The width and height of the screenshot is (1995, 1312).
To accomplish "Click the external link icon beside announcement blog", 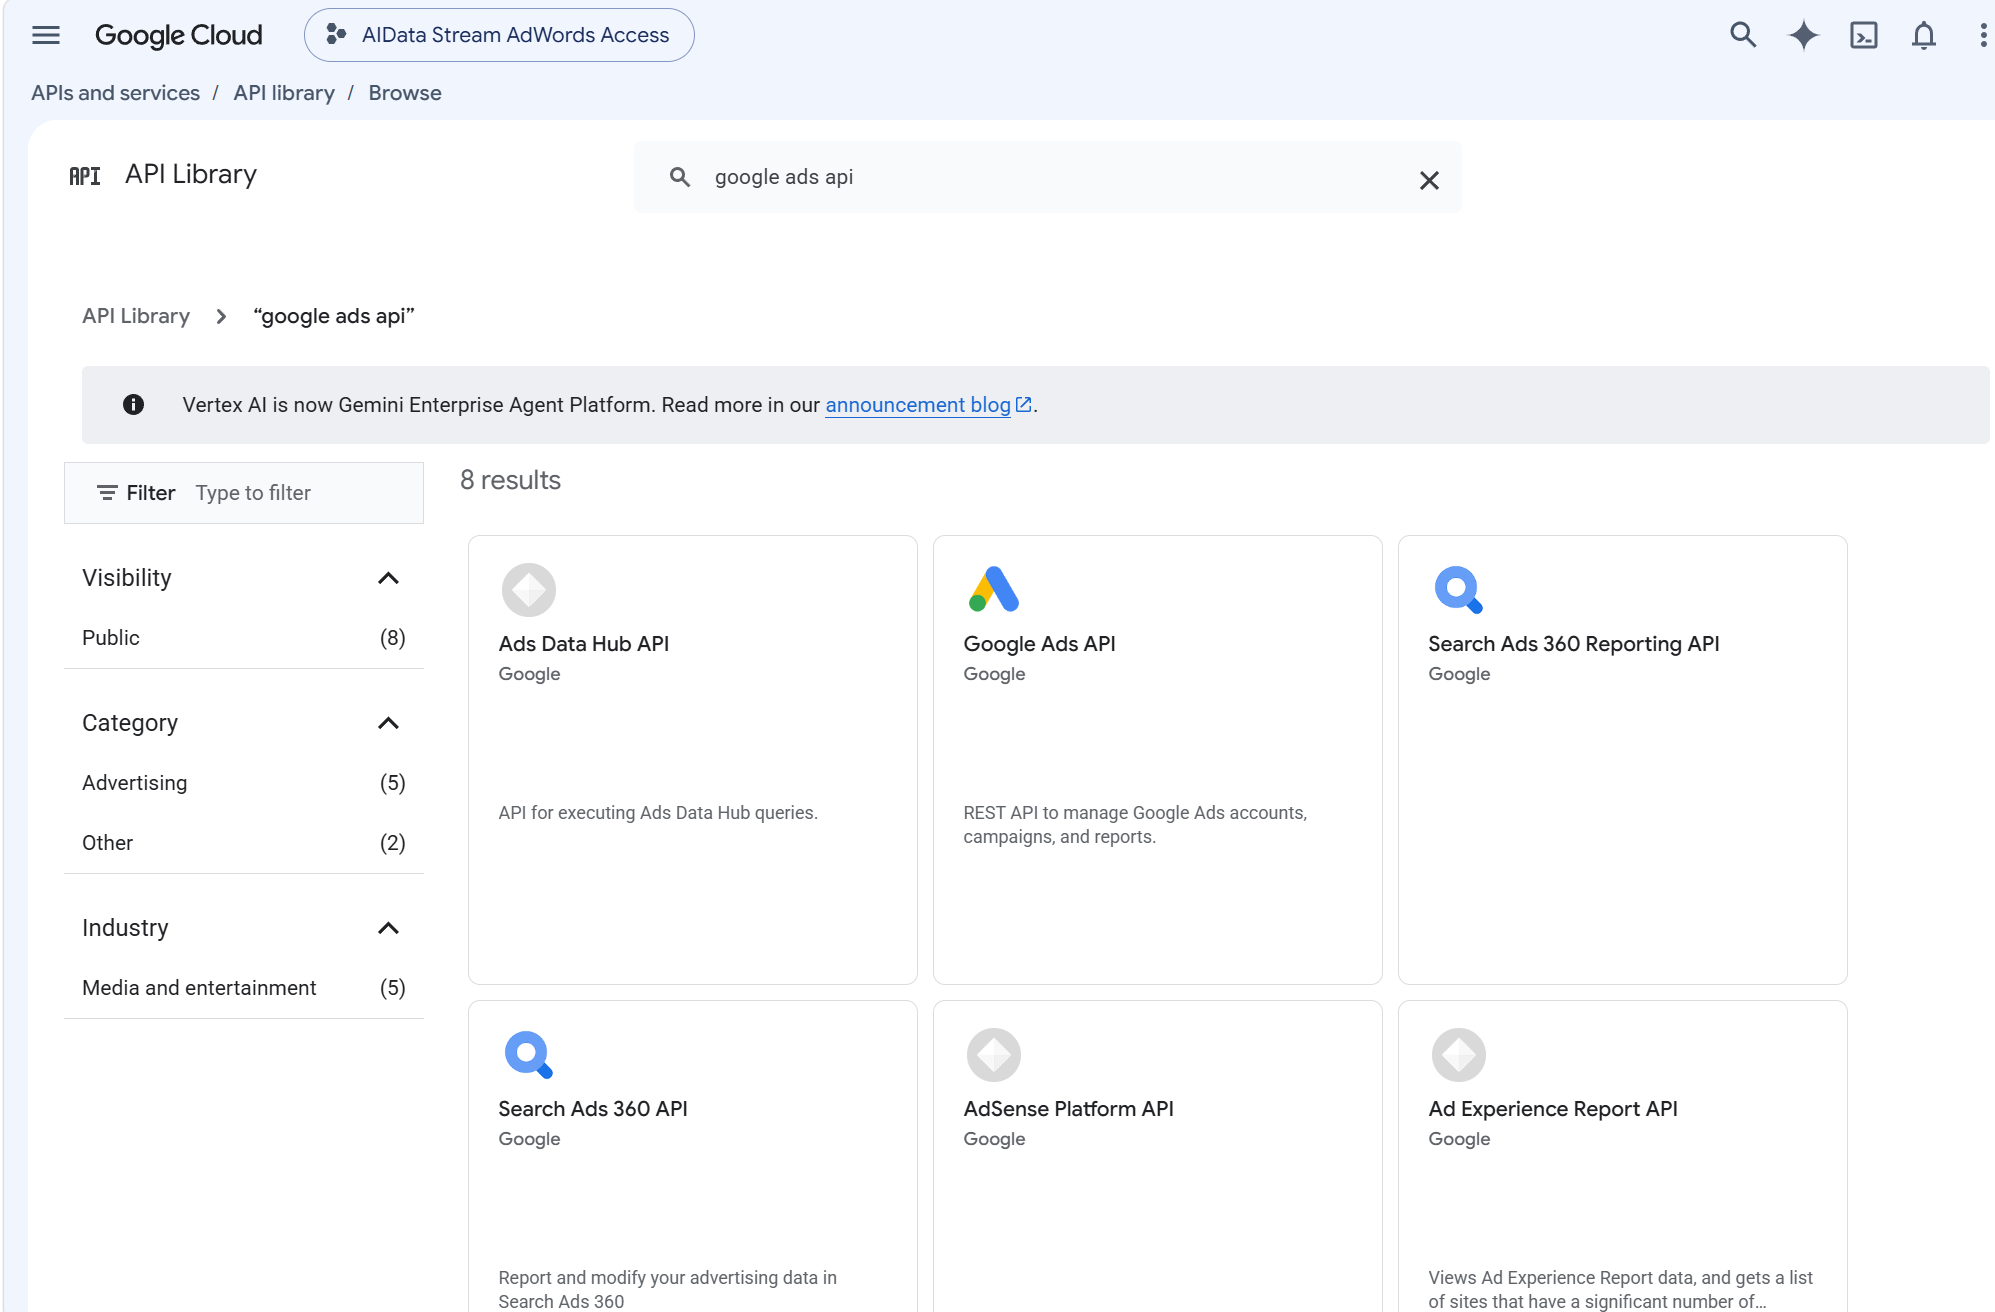I will click(x=1023, y=404).
